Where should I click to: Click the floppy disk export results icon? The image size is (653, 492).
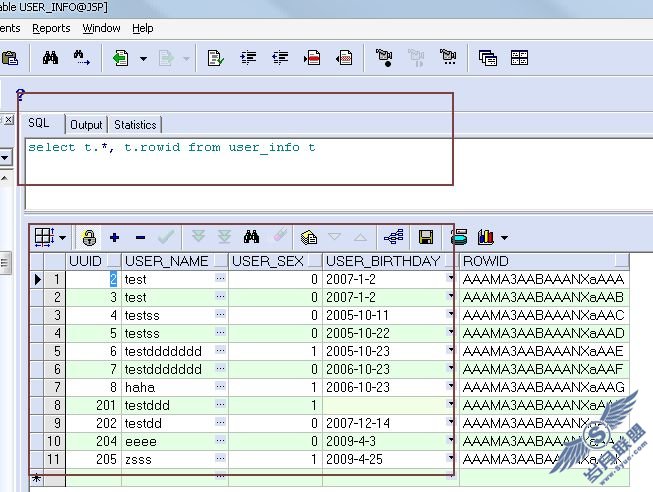(426, 237)
